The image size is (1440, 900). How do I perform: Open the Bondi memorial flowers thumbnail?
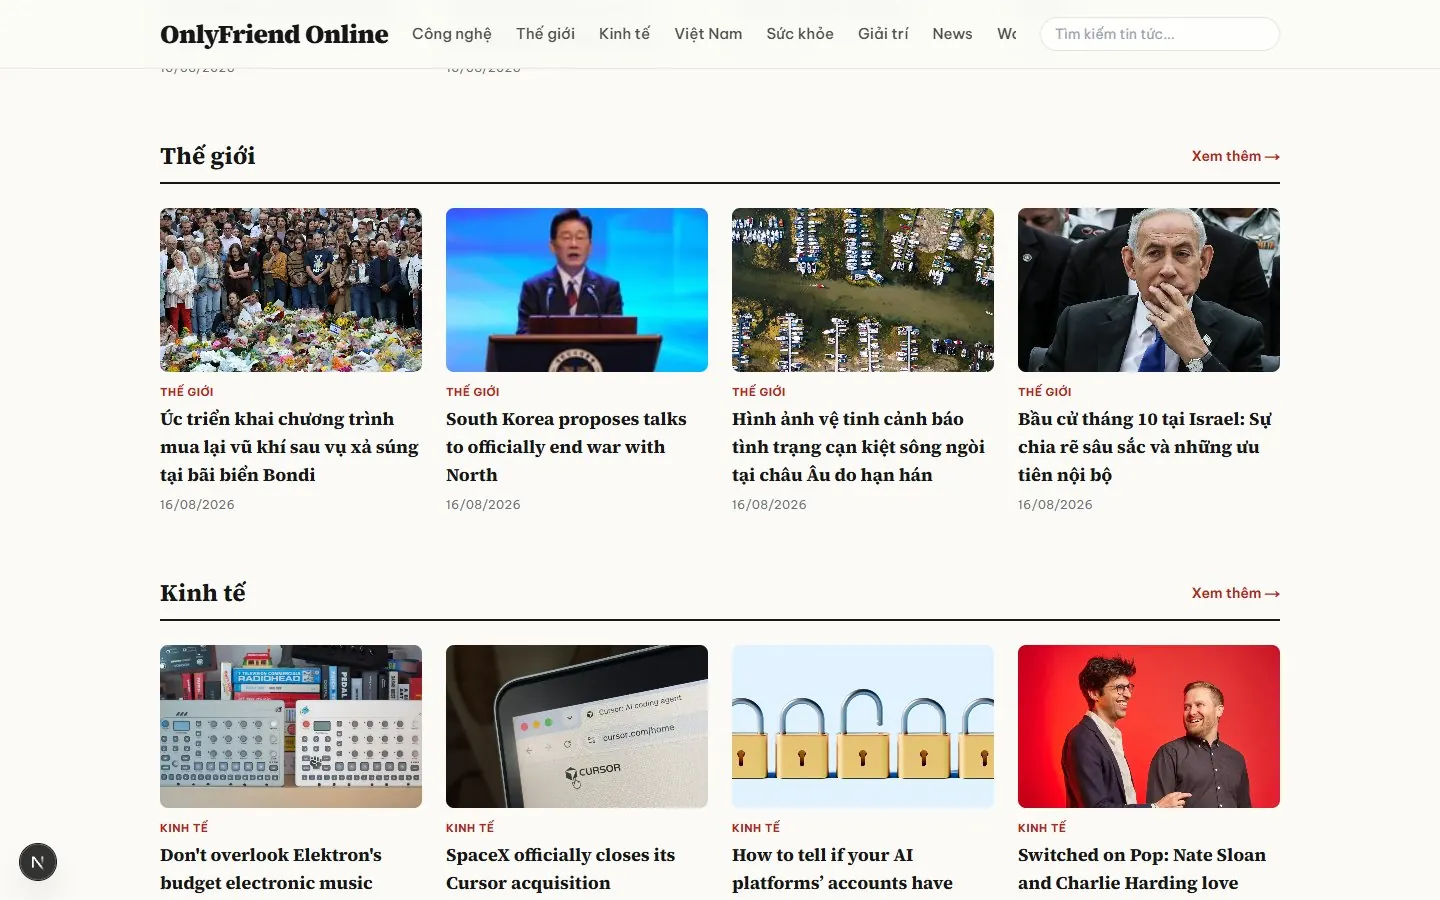point(291,290)
